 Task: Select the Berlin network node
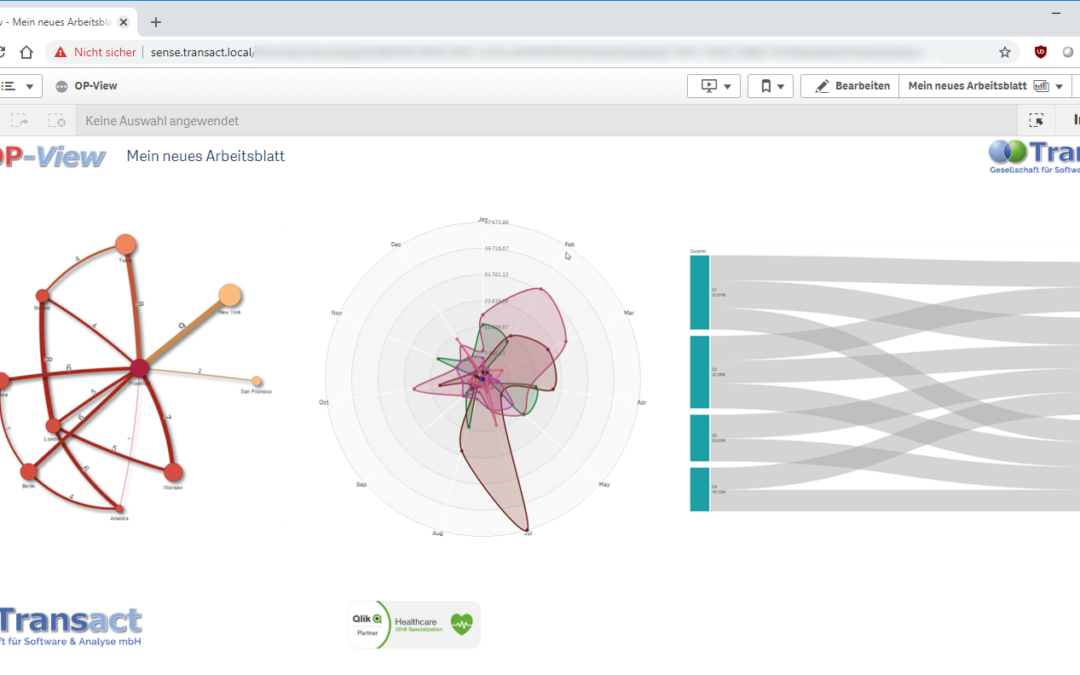tap(28, 472)
